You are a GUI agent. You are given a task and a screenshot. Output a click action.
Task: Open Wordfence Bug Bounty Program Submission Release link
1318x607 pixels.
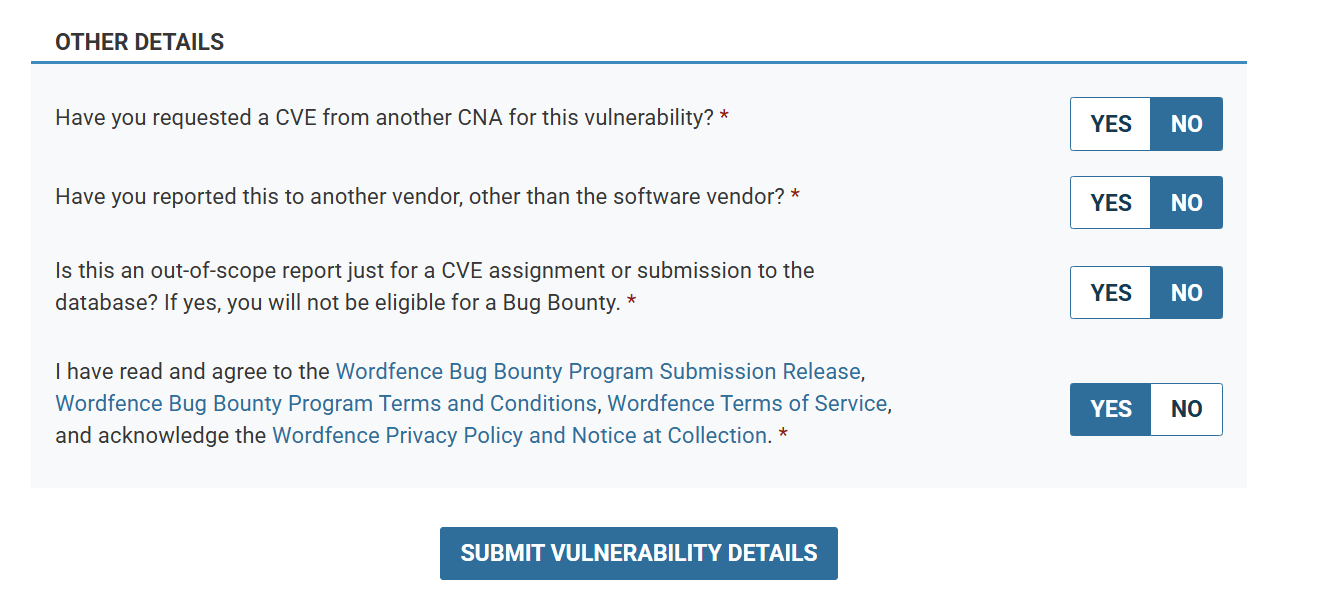coord(597,372)
